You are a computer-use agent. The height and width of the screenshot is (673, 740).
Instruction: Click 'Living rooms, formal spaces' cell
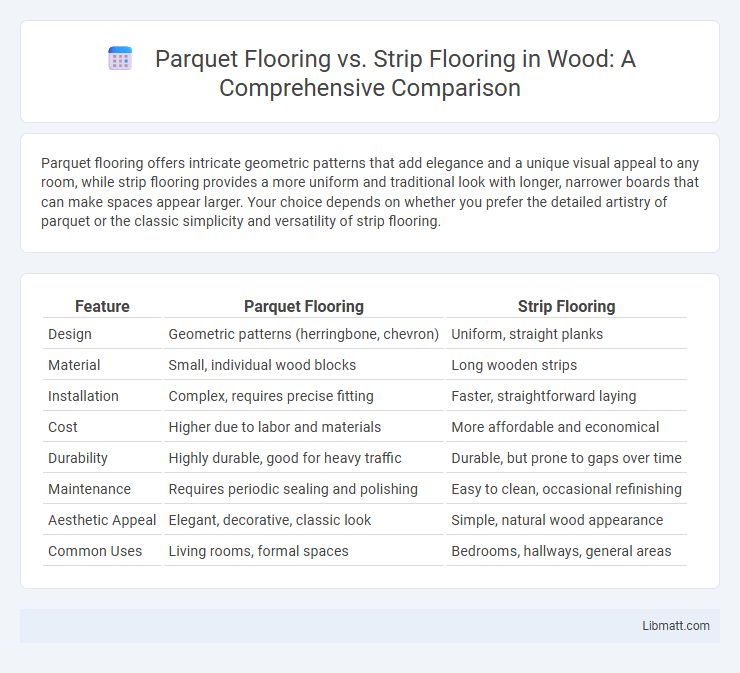point(258,551)
